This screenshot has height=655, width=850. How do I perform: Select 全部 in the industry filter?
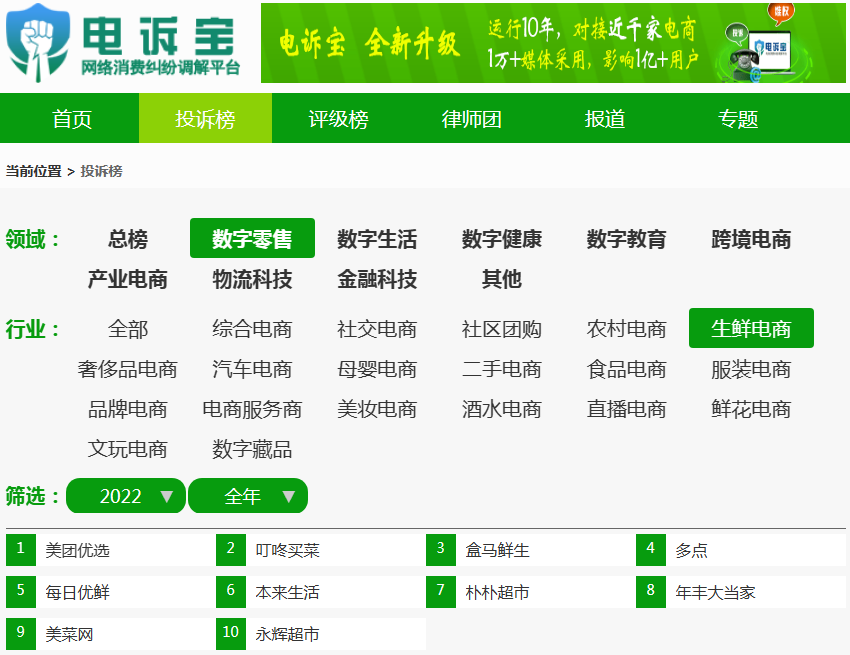click(x=128, y=329)
